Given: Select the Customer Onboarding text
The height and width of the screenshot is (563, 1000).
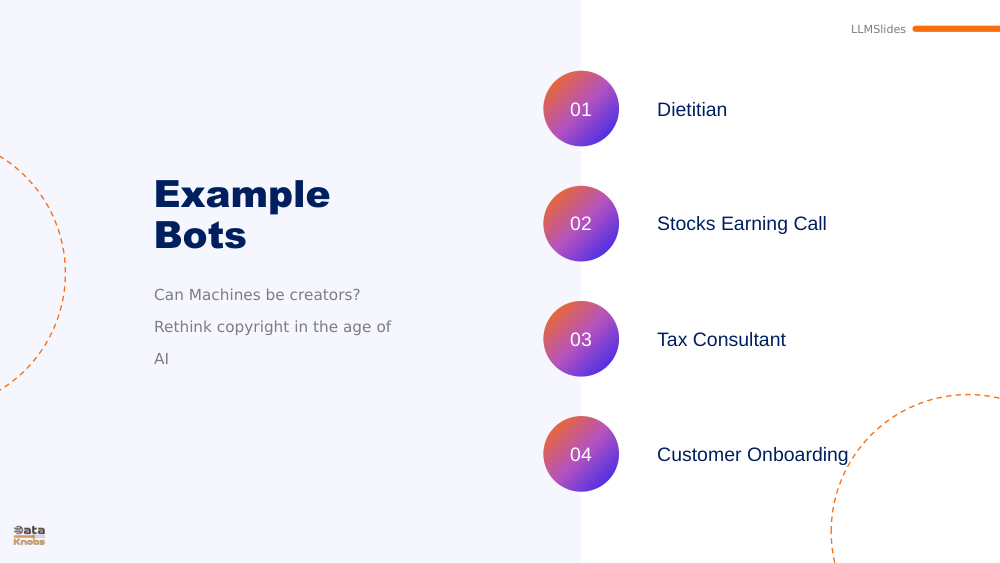Looking at the screenshot, I should tap(753, 455).
